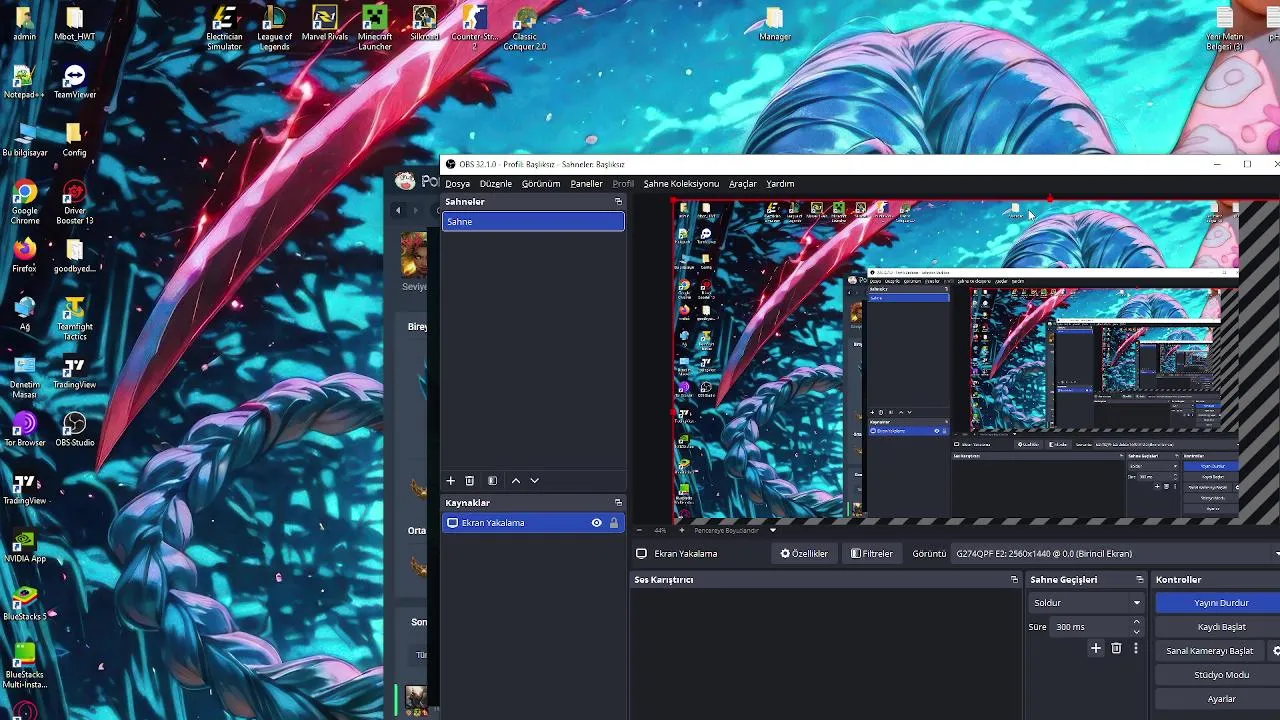Open Marvel Rivals desktop icon
This screenshot has width=1280, height=720.
pyautogui.click(x=324, y=24)
